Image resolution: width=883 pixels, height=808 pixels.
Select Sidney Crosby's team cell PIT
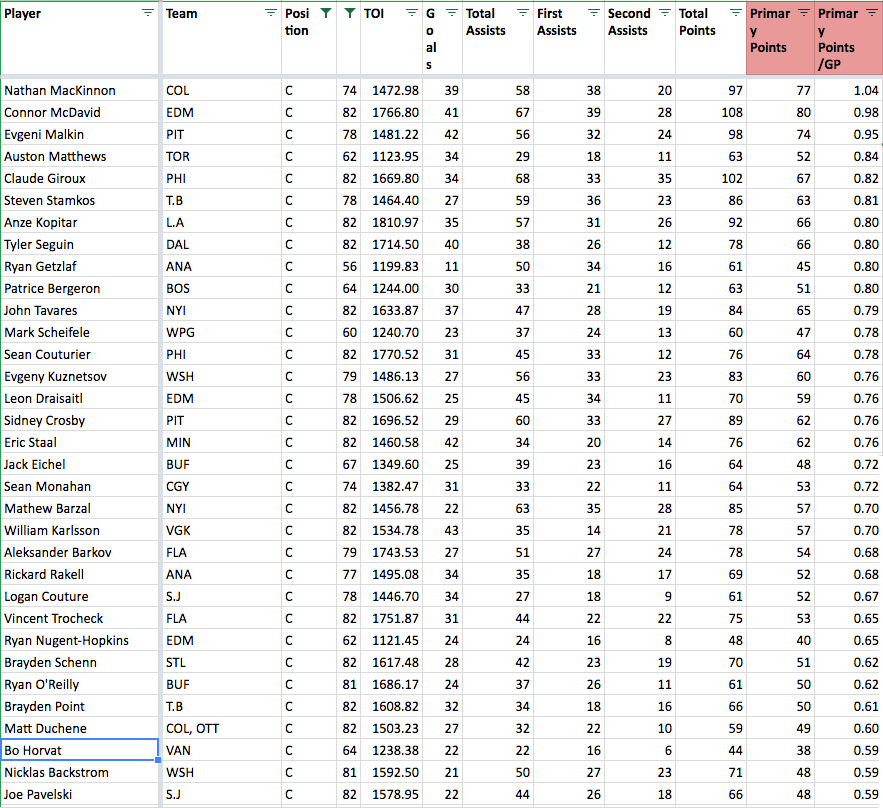(x=220, y=420)
